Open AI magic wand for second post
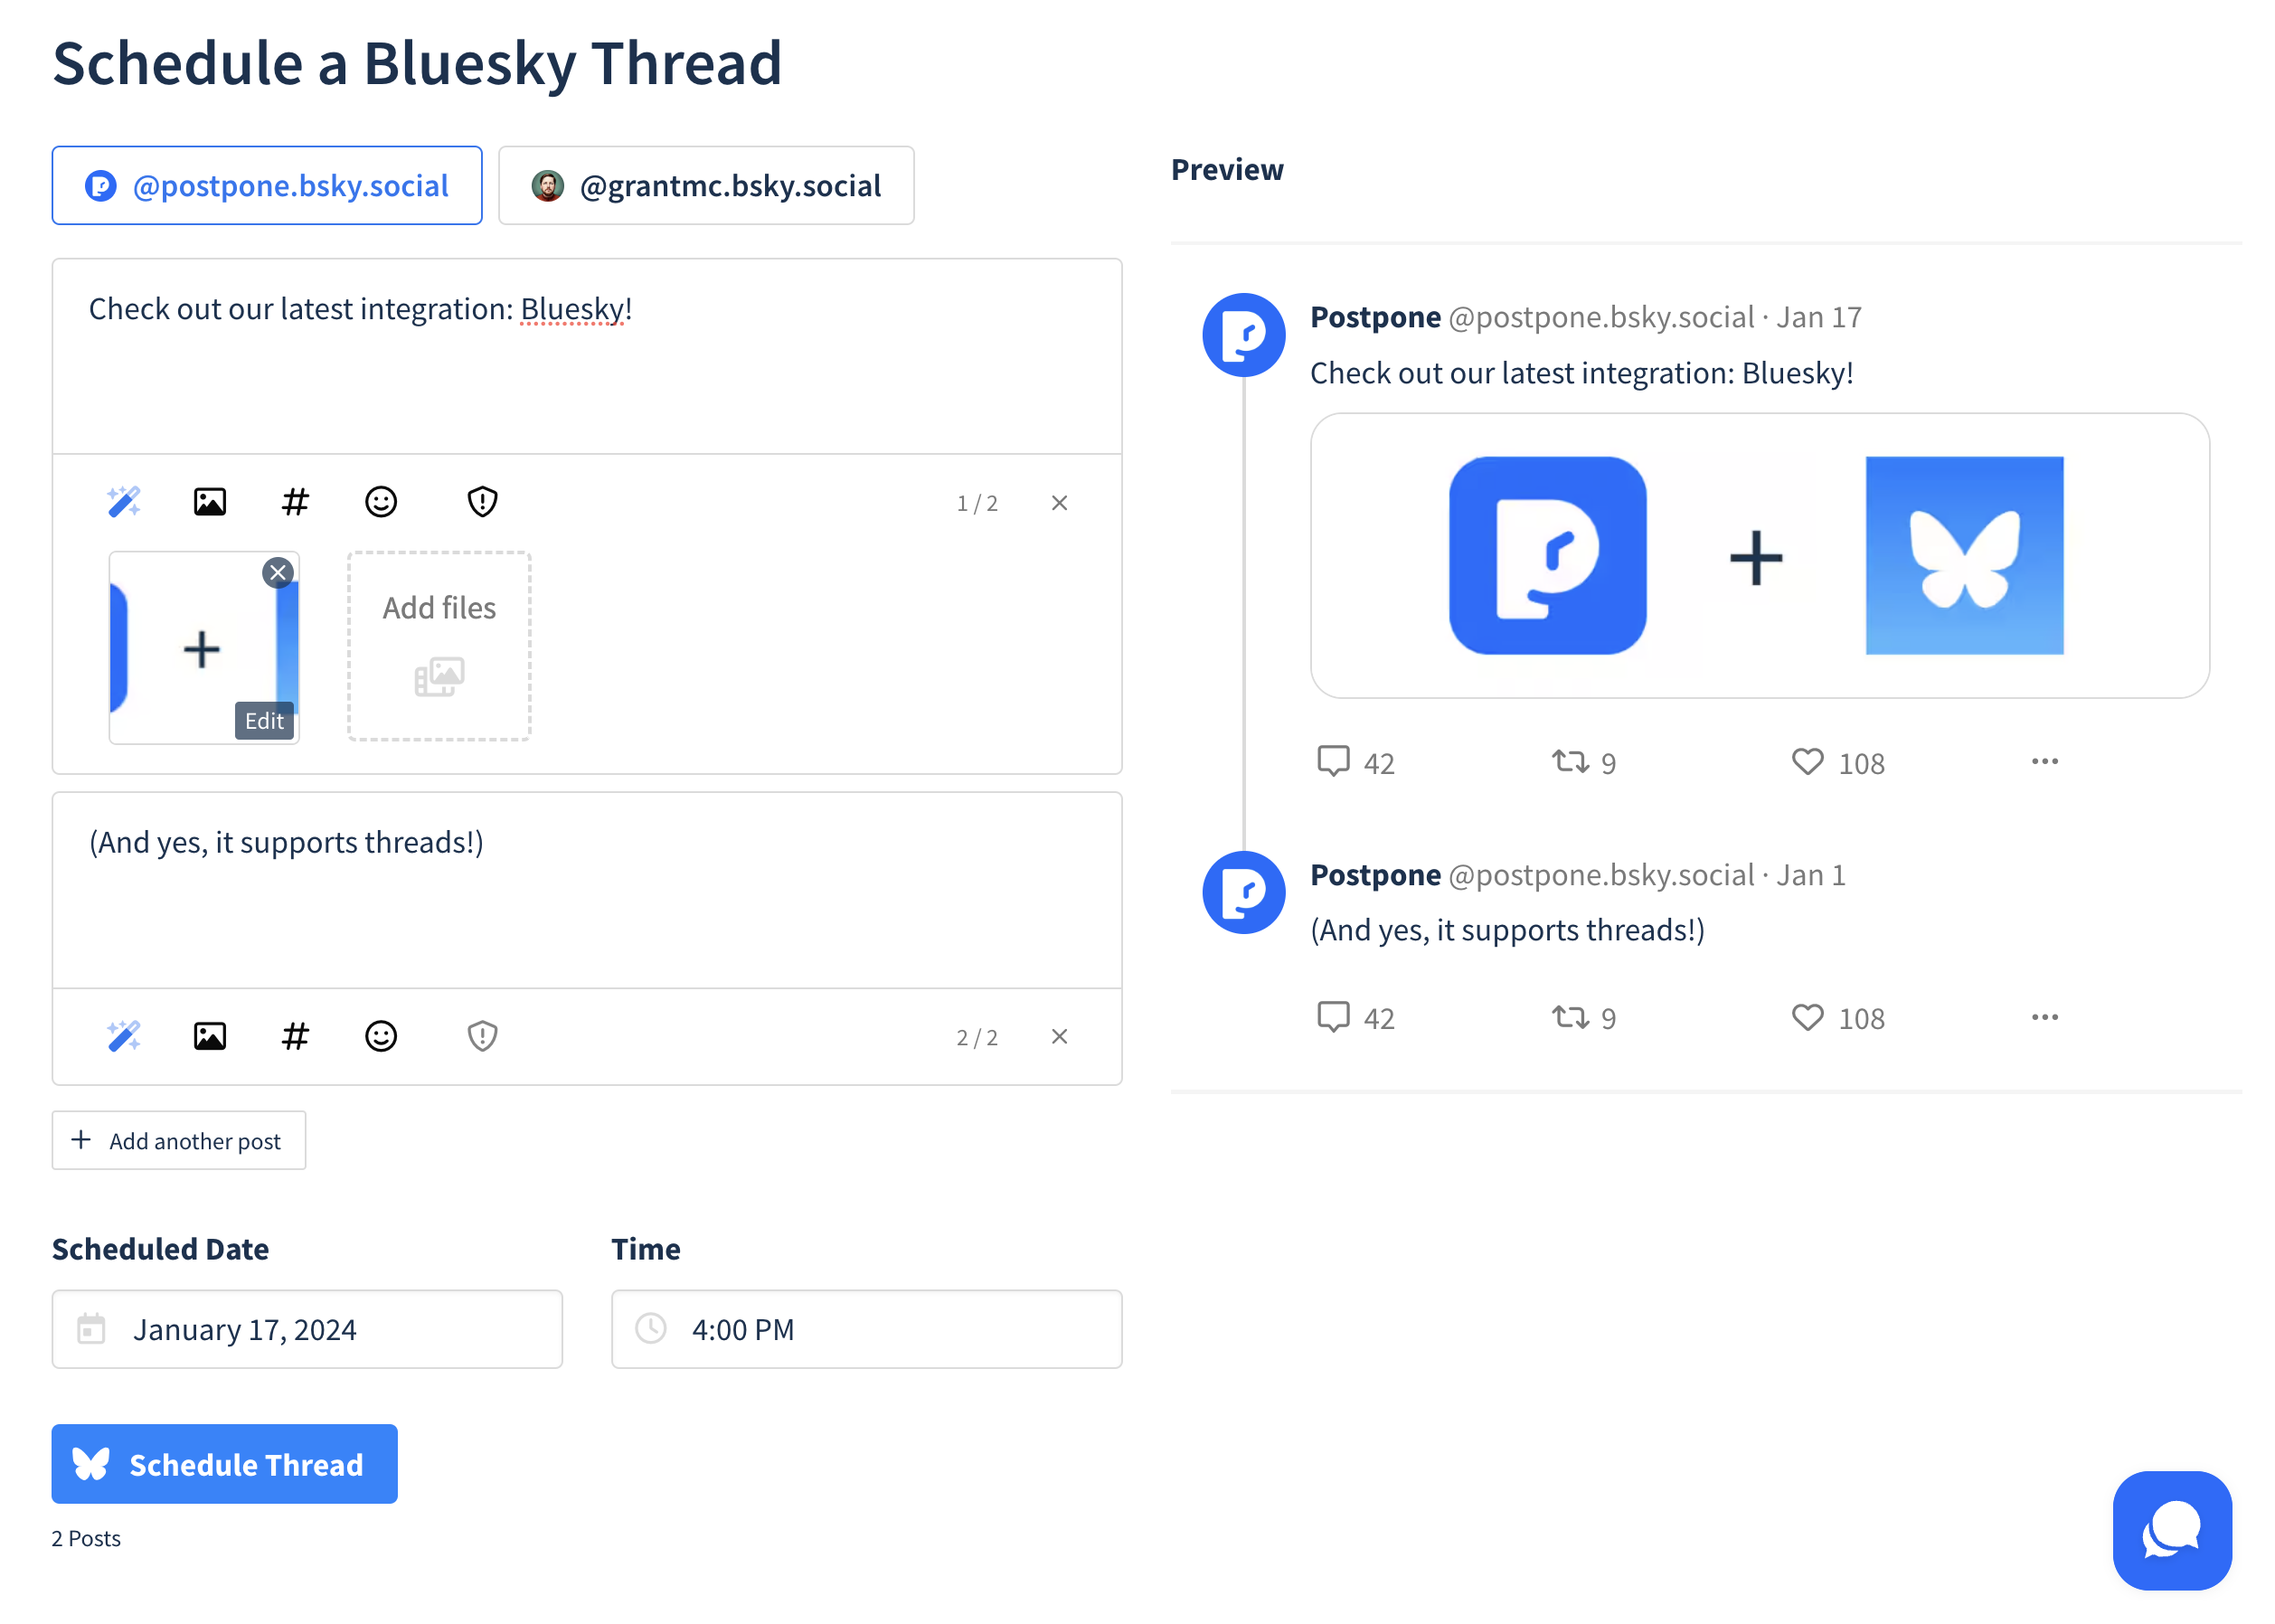 [124, 1036]
